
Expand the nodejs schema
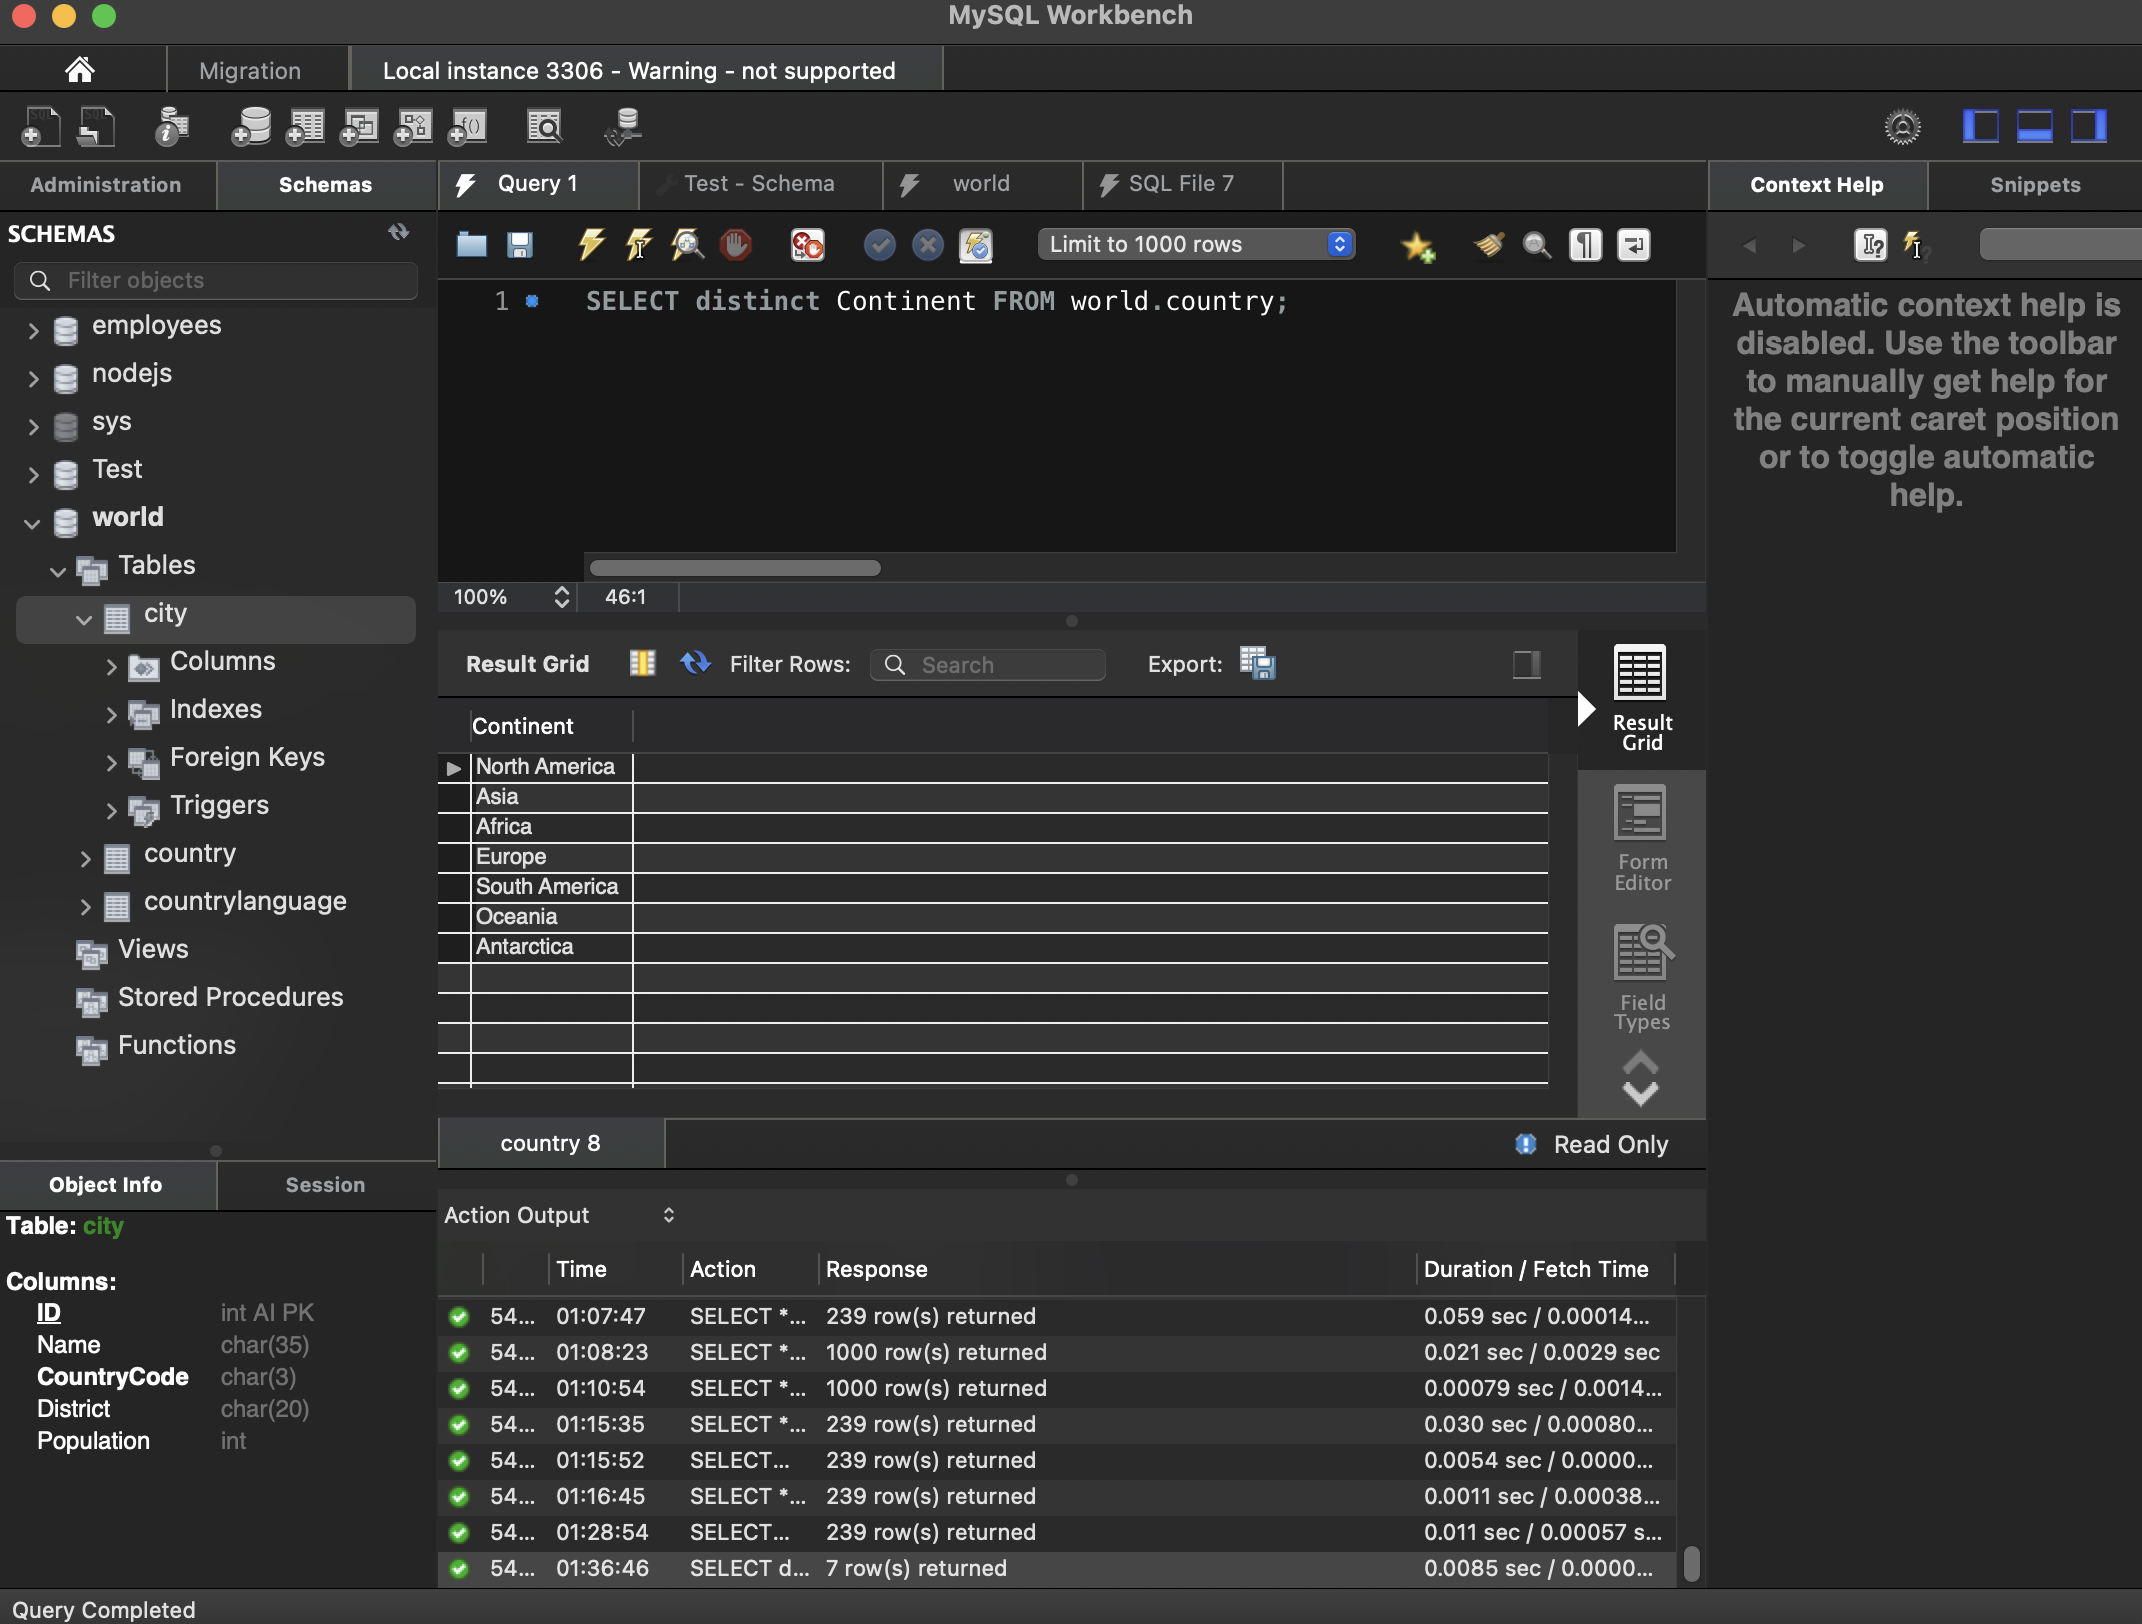coord(33,379)
